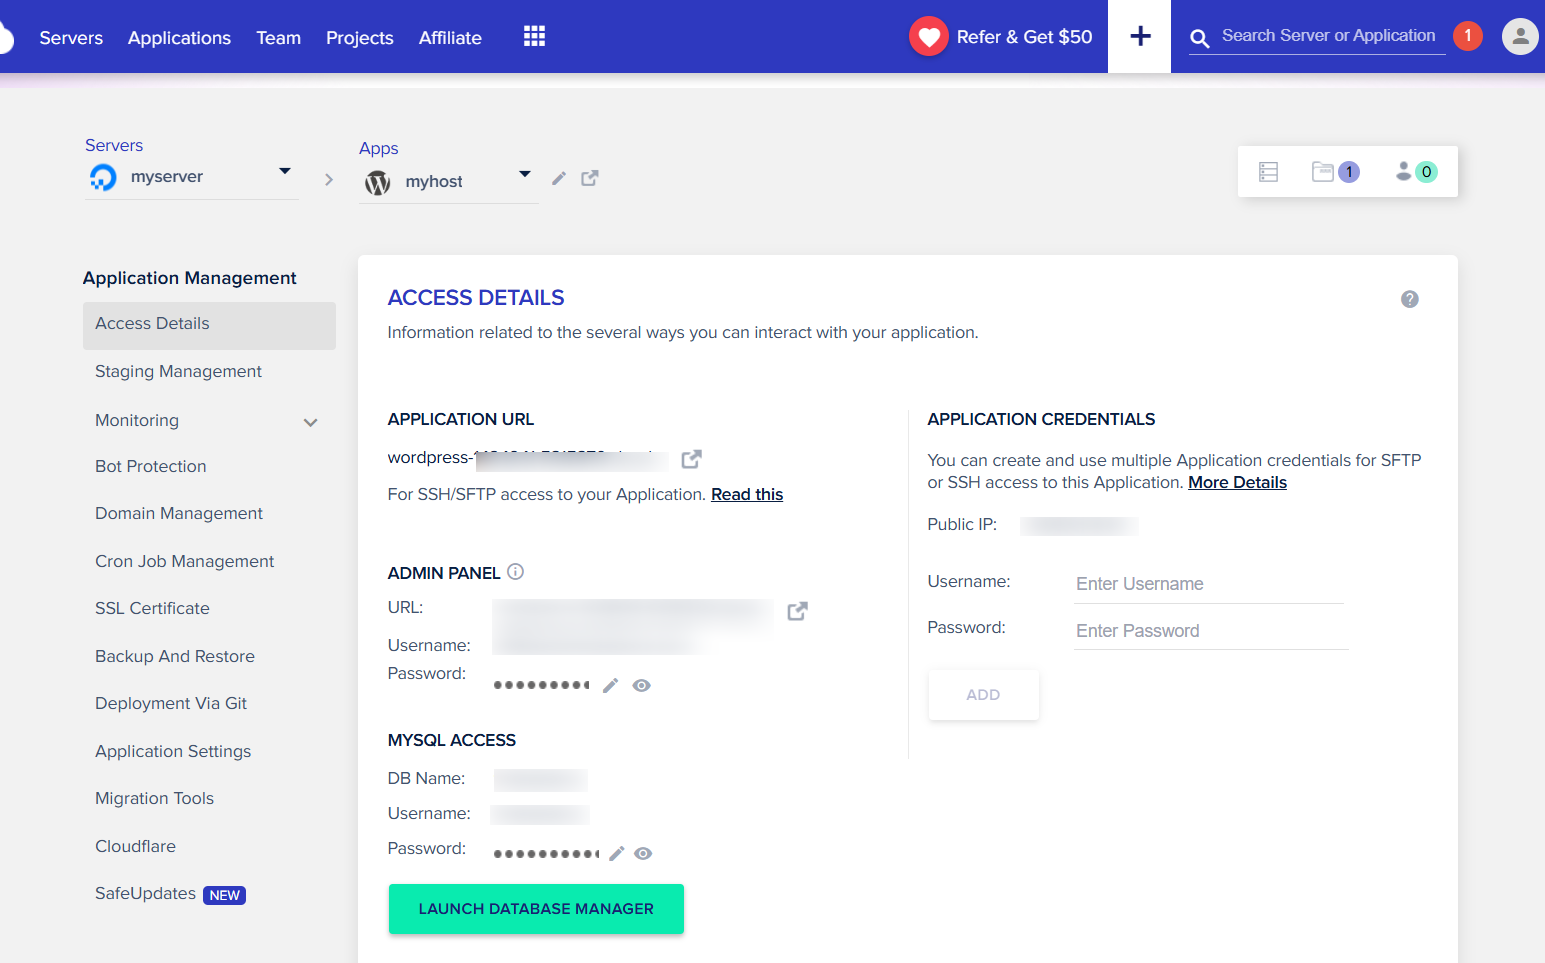Click the heart Refer & Get $50 icon

[928, 37]
